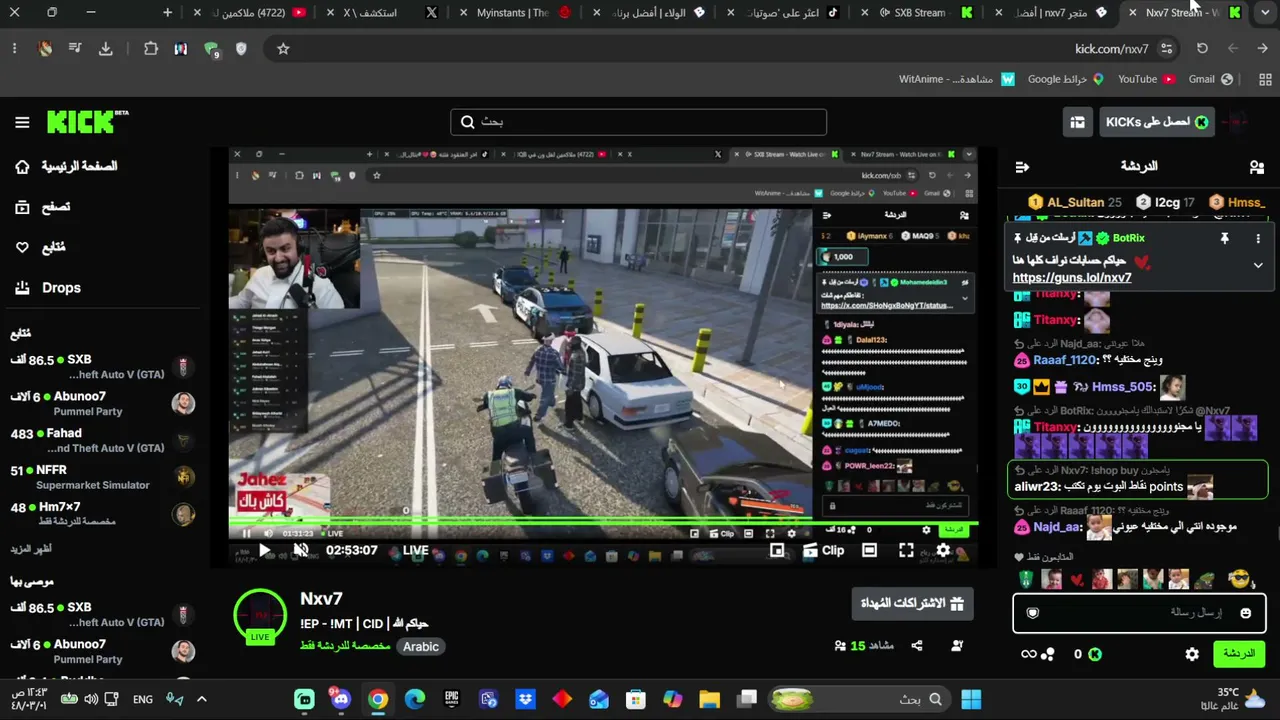Open the chat users list icon
Screen dimensions: 1280x720
[1257, 167]
